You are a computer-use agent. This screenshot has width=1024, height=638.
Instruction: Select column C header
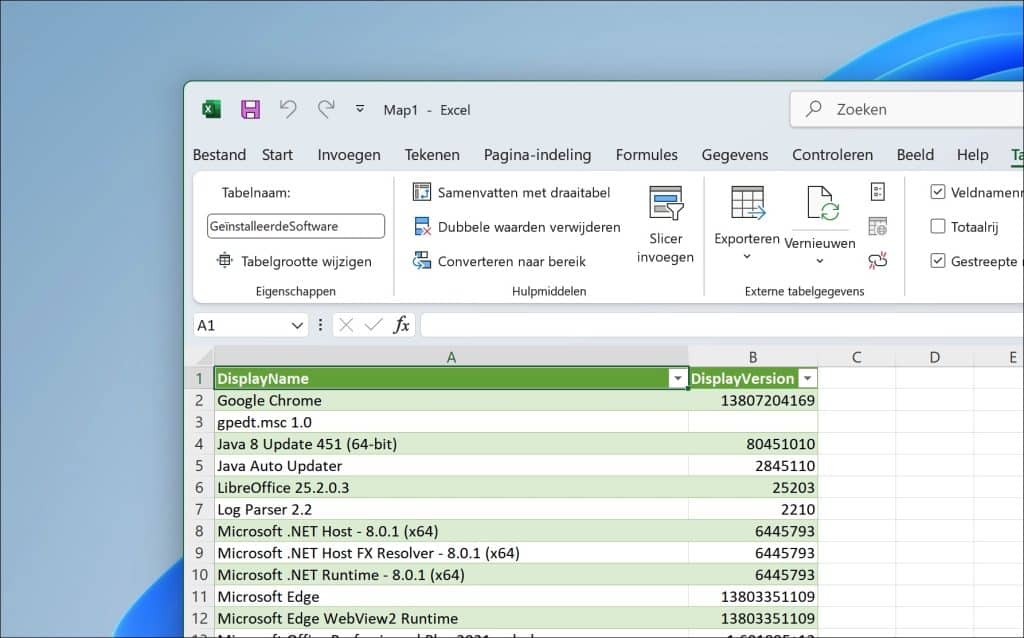(856, 357)
